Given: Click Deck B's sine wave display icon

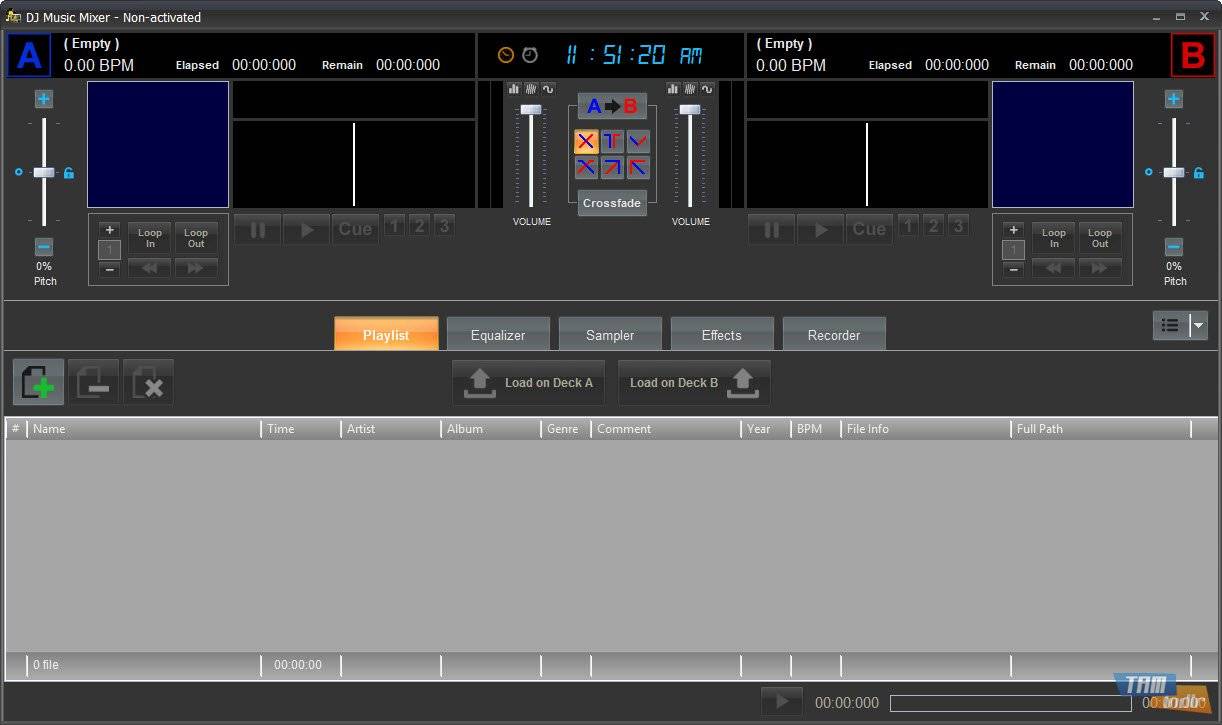Looking at the screenshot, I should [707, 89].
